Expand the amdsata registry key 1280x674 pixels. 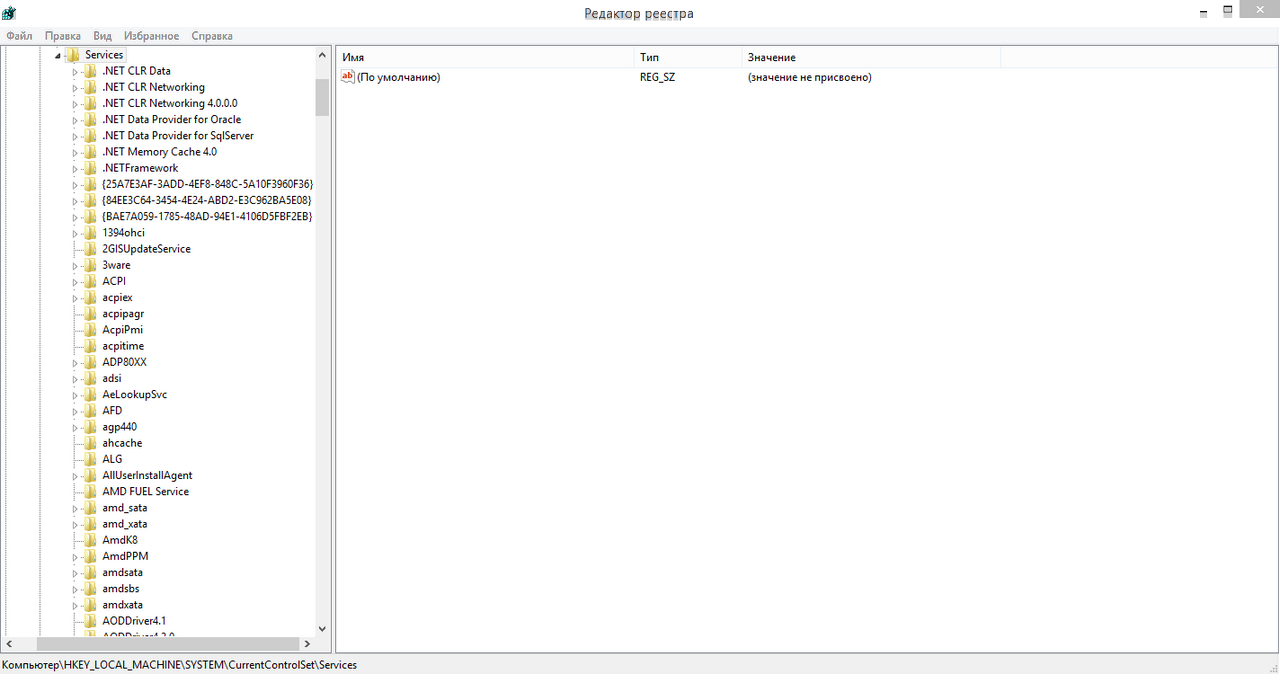[75, 573]
